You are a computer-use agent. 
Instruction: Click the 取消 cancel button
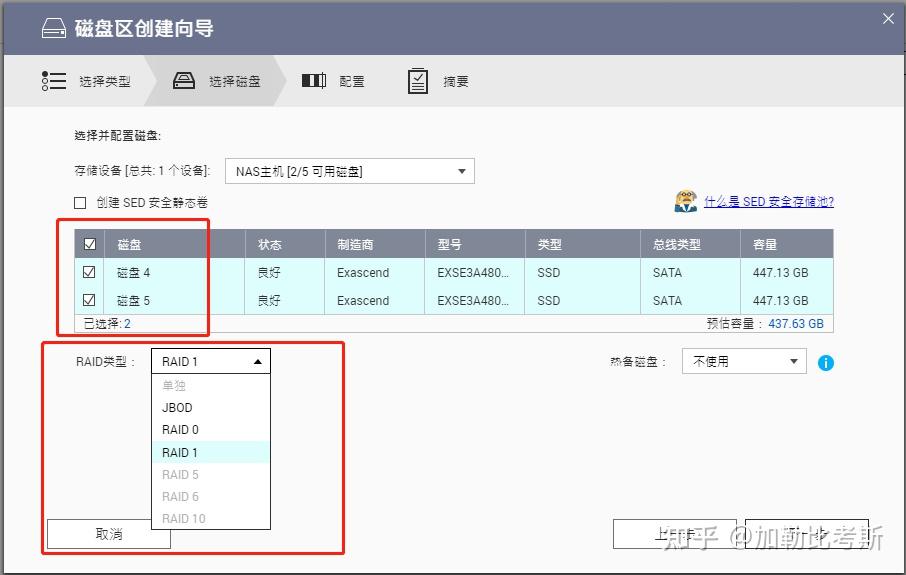(109, 534)
